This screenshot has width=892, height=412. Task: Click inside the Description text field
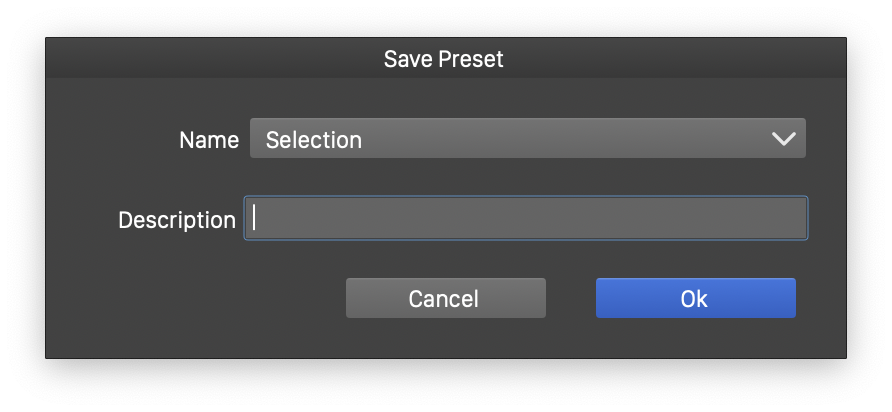tap(527, 218)
